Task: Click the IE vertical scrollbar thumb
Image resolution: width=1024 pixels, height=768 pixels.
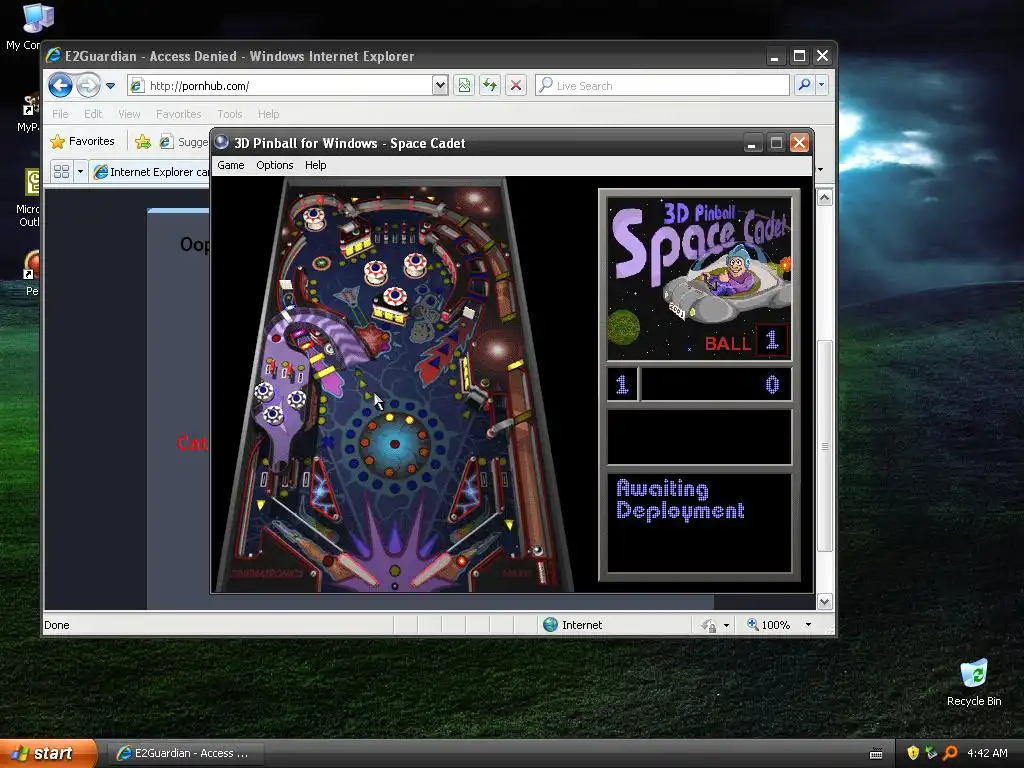Action: [x=825, y=446]
